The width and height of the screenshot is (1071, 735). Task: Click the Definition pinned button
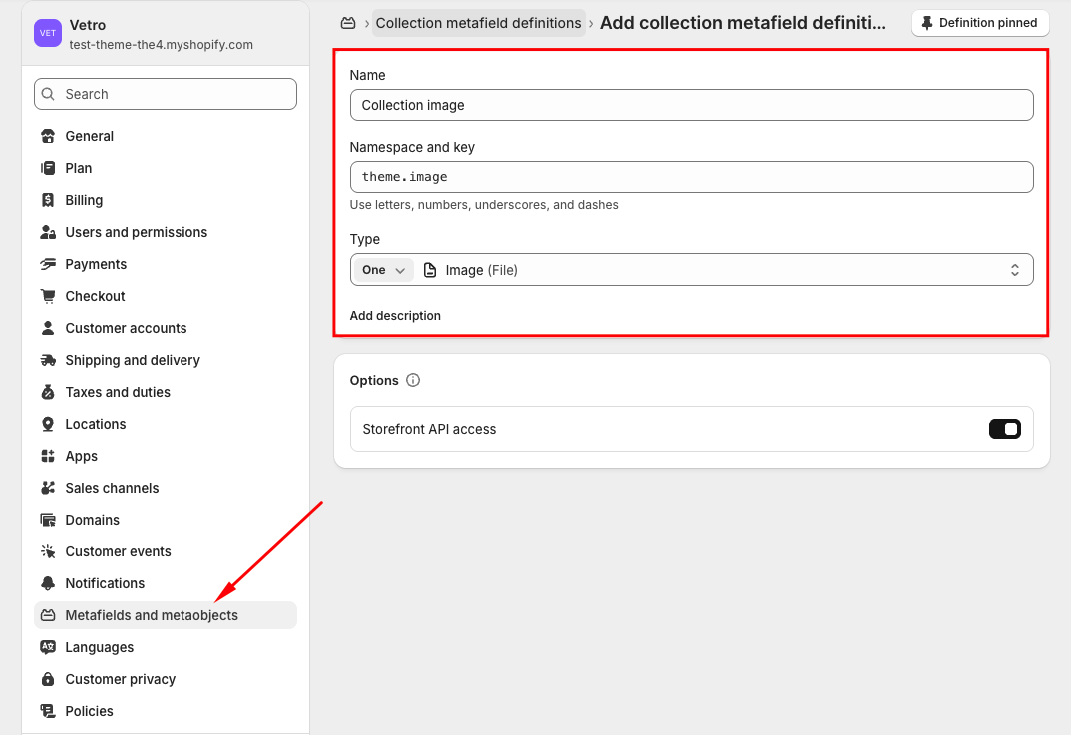point(979,23)
